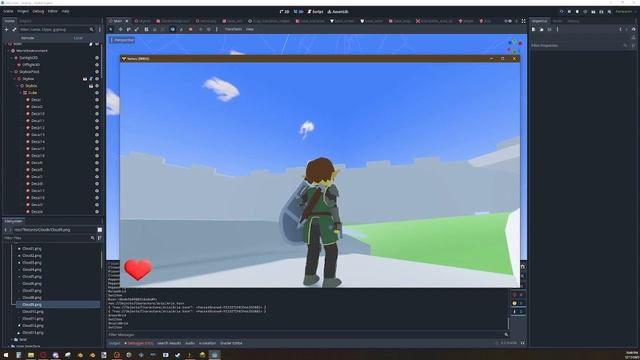This screenshot has width=640, height=360.
Task: Switch to the Script workspace
Action: (x=315, y=12)
